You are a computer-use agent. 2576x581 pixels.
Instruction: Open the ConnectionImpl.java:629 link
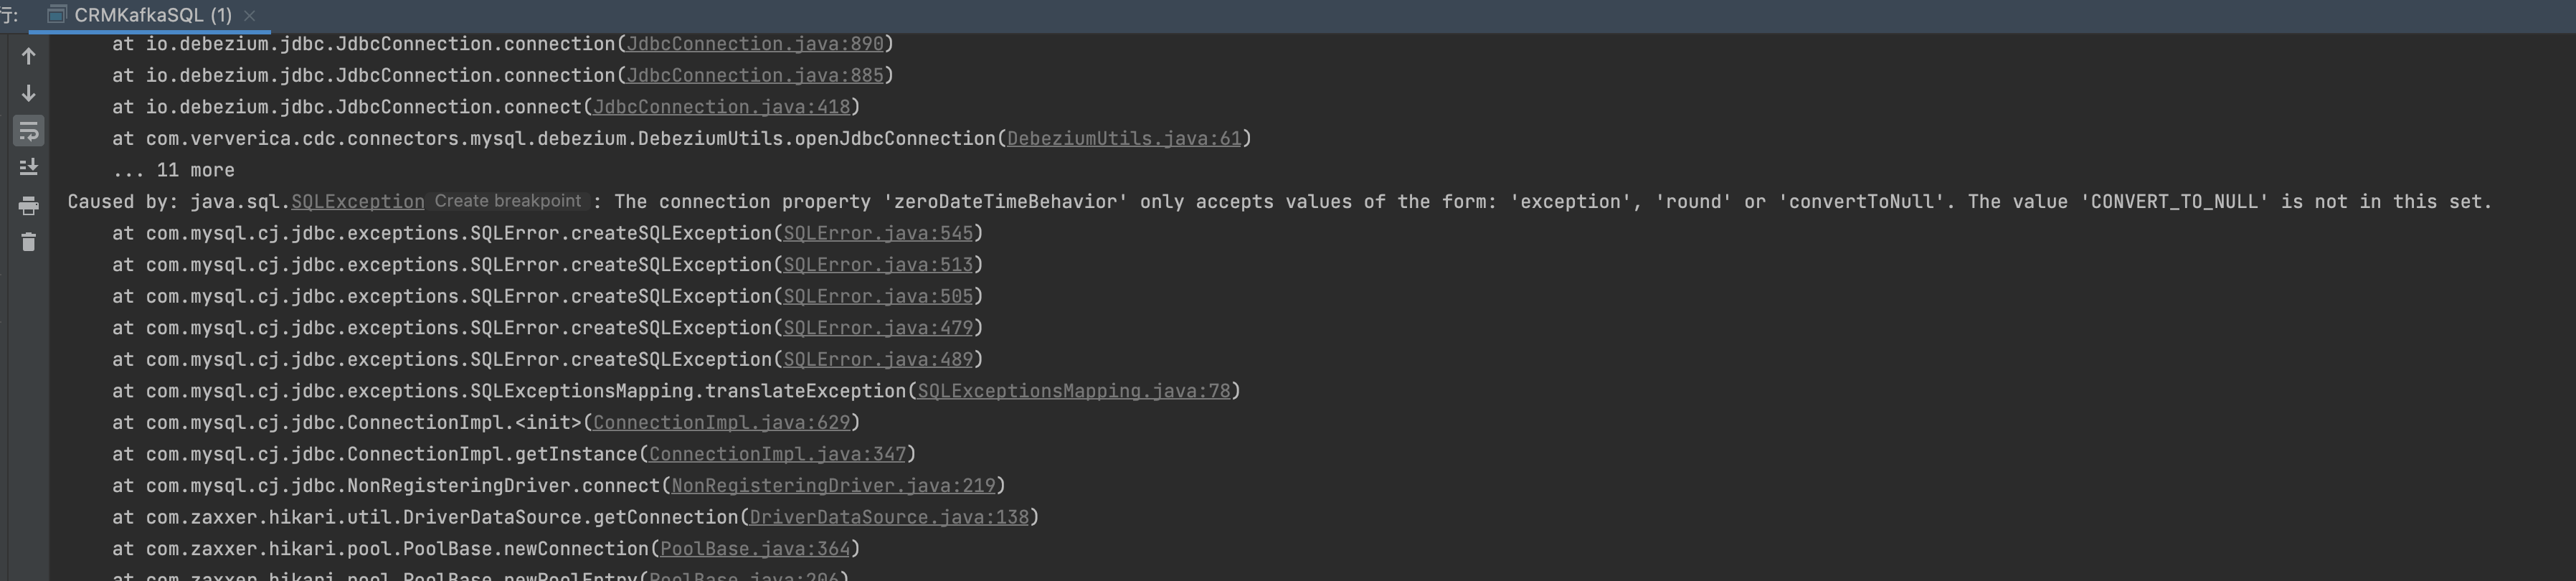tap(721, 423)
